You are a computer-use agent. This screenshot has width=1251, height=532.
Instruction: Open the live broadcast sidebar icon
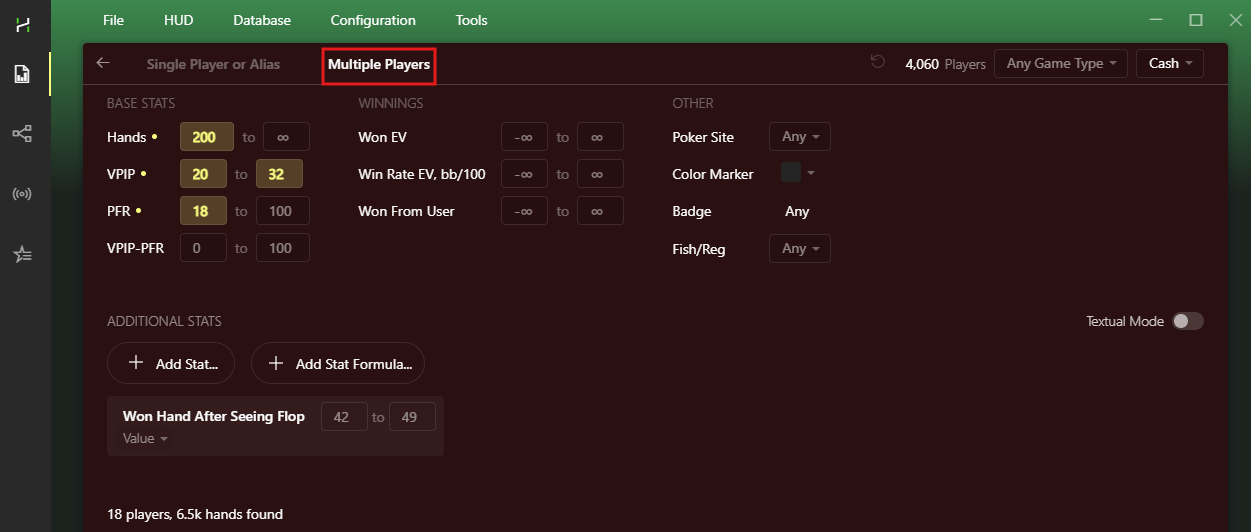click(x=22, y=194)
